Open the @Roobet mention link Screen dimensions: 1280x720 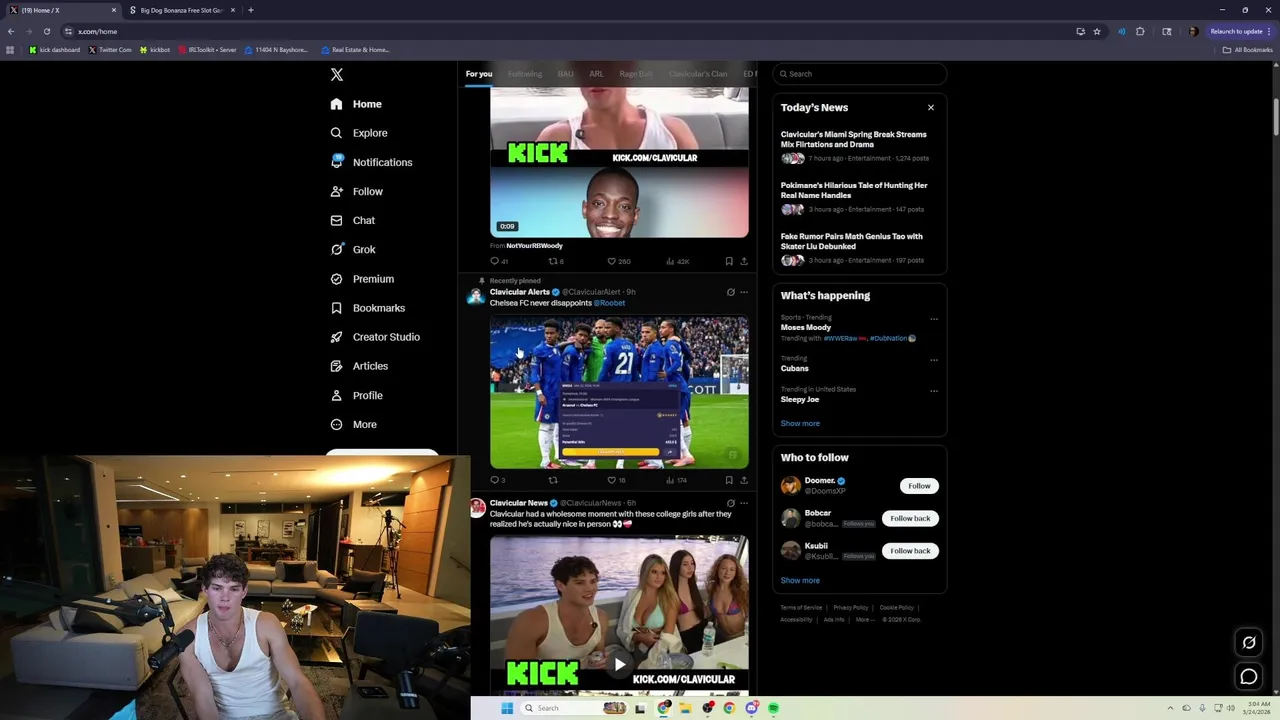[609, 303]
